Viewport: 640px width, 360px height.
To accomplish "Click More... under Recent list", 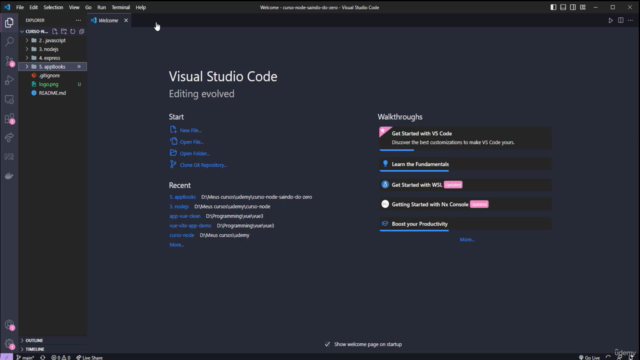I will coord(177,244).
